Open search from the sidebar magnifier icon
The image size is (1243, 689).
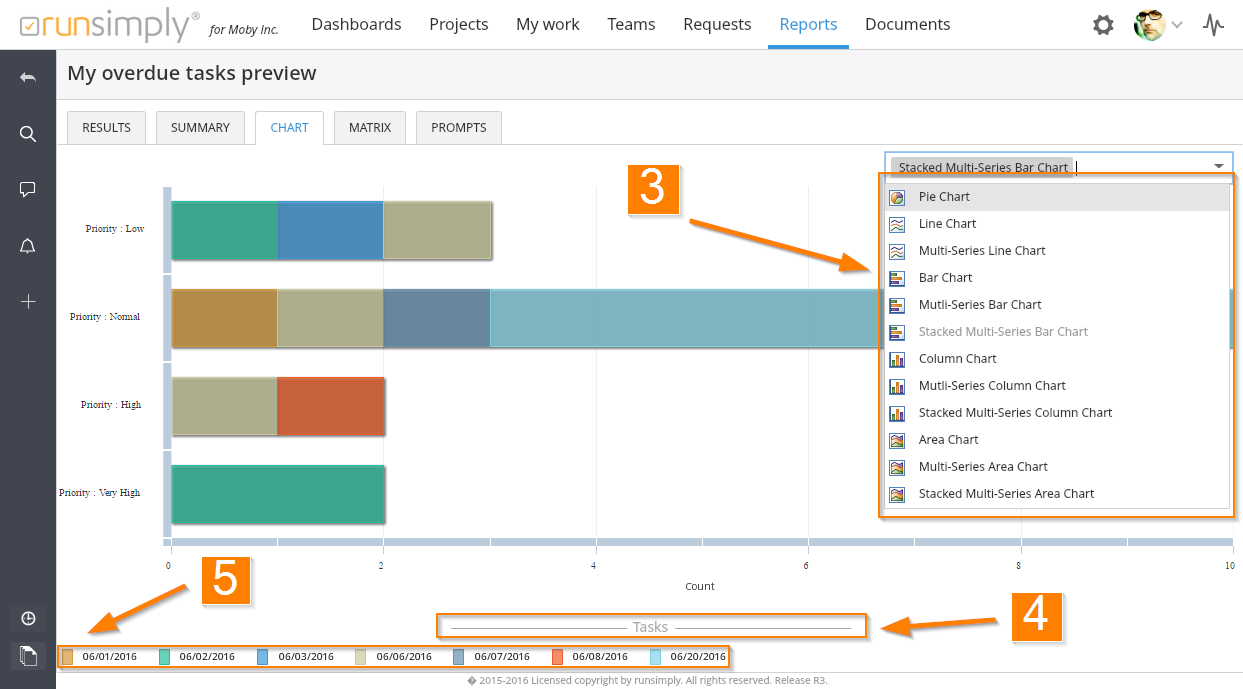click(28, 134)
